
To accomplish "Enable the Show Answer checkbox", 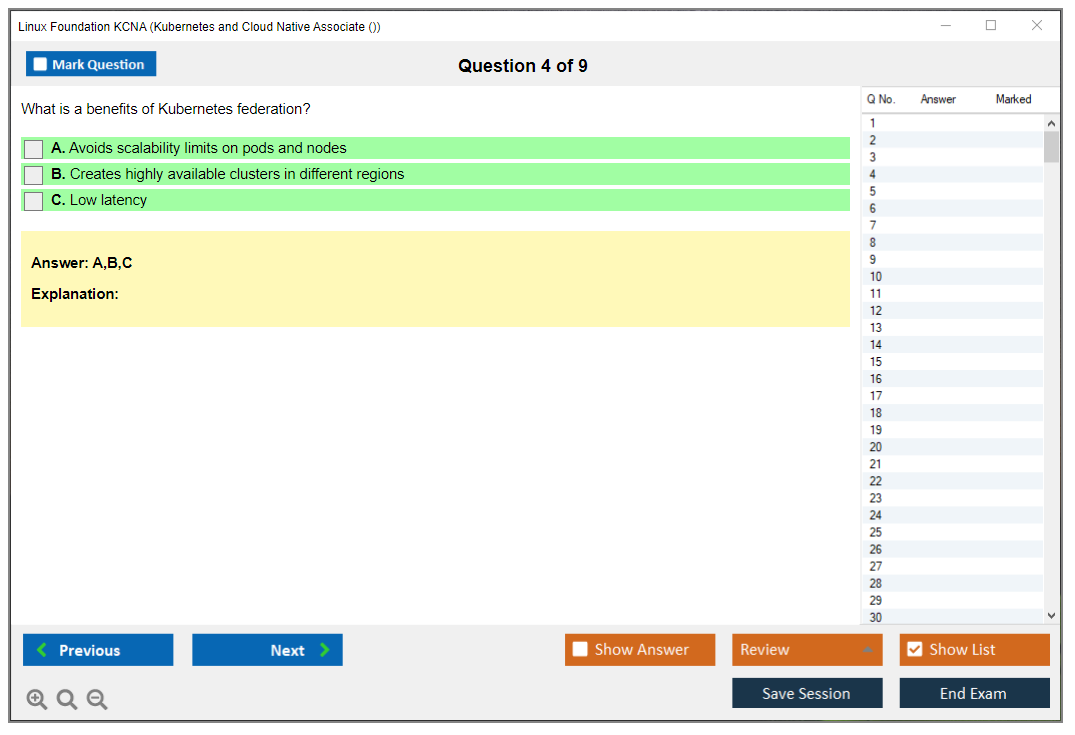I will pos(580,650).
